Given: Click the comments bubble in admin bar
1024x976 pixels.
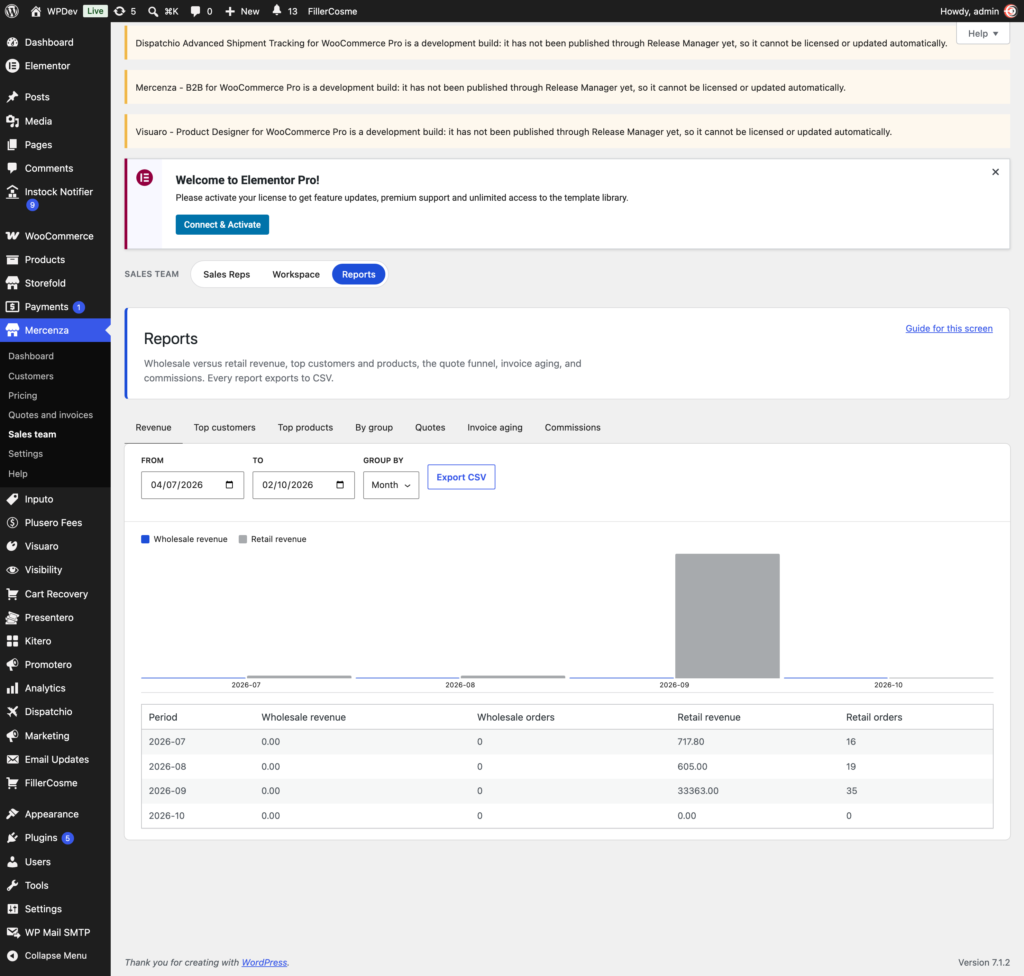Looking at the screenshot, I should coord(195,11).
